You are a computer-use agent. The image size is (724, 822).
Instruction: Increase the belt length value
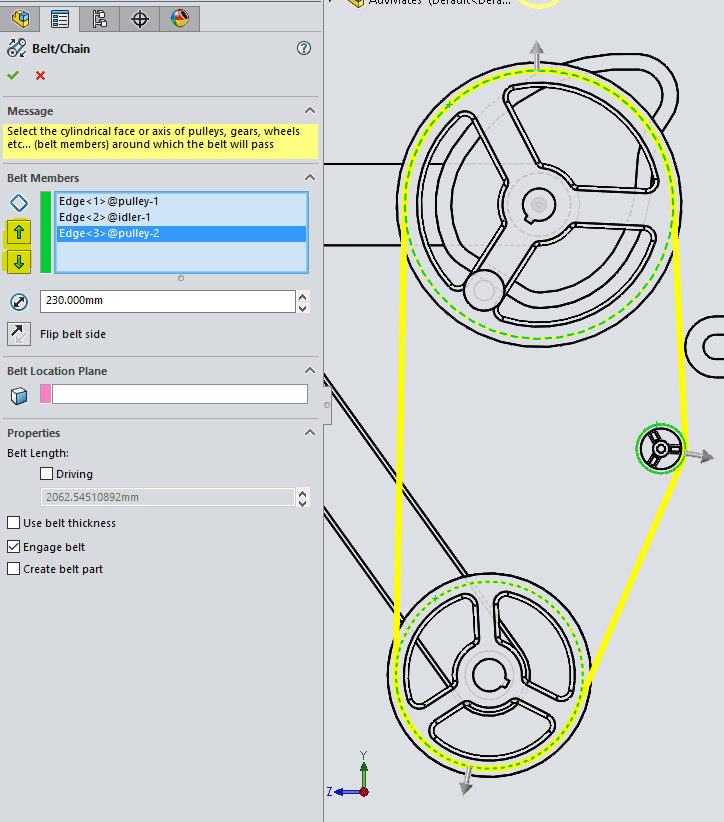tap(302, 493)
